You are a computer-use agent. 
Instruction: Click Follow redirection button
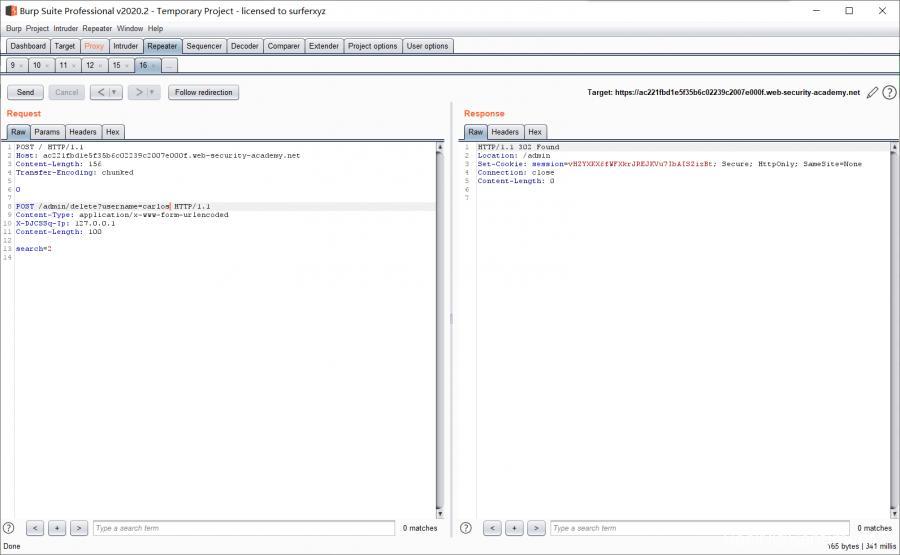click(x=203, y=92)
